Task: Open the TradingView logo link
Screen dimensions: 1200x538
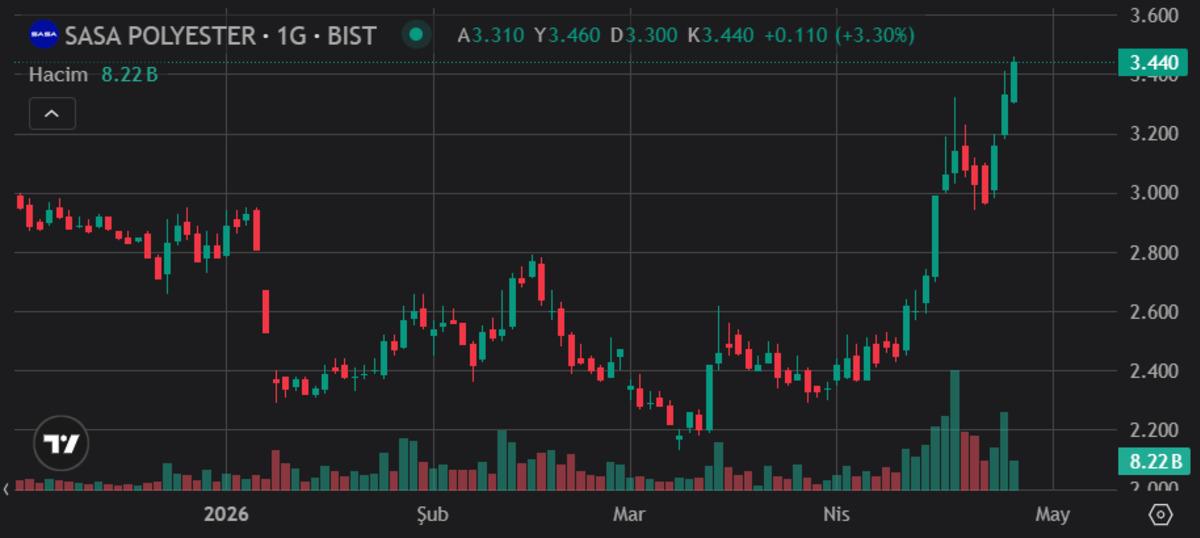Action: [62, 443]
